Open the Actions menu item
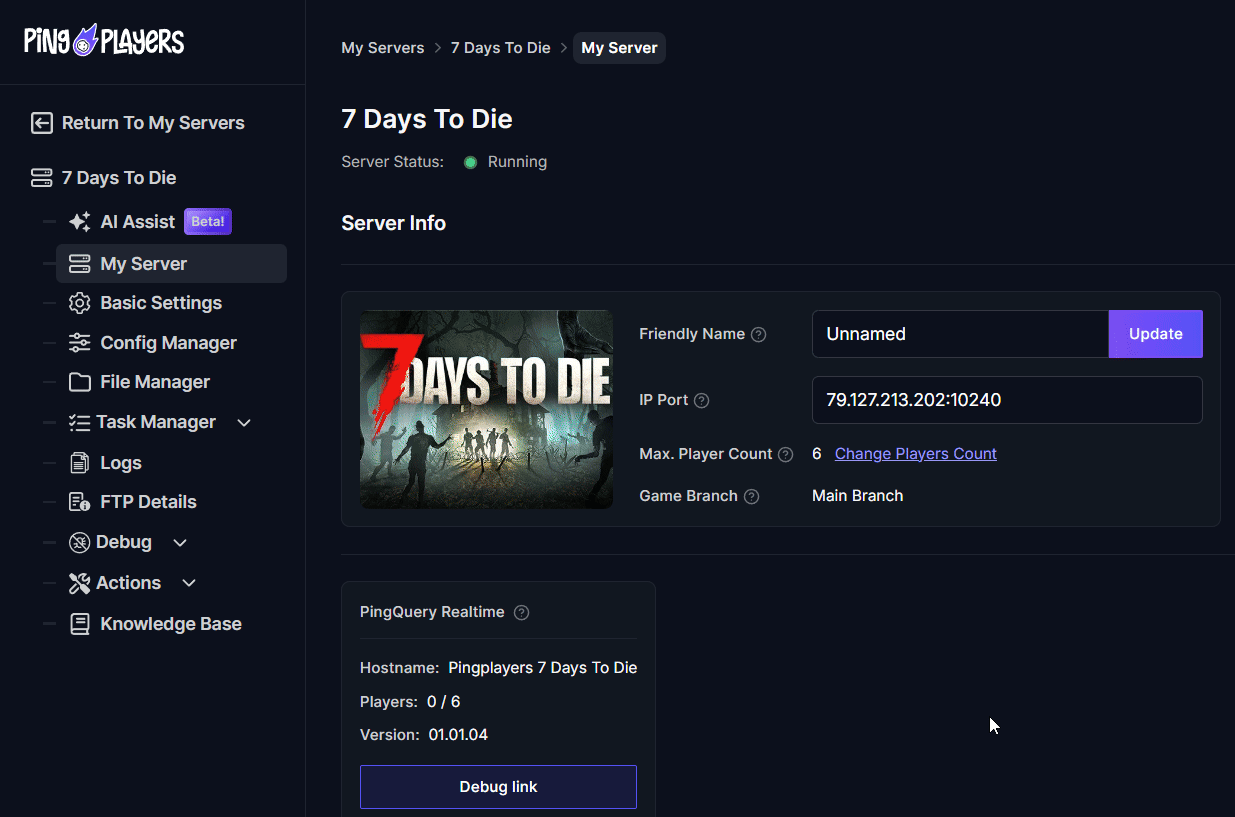1235x817 pixels. (x=128, y=583)
